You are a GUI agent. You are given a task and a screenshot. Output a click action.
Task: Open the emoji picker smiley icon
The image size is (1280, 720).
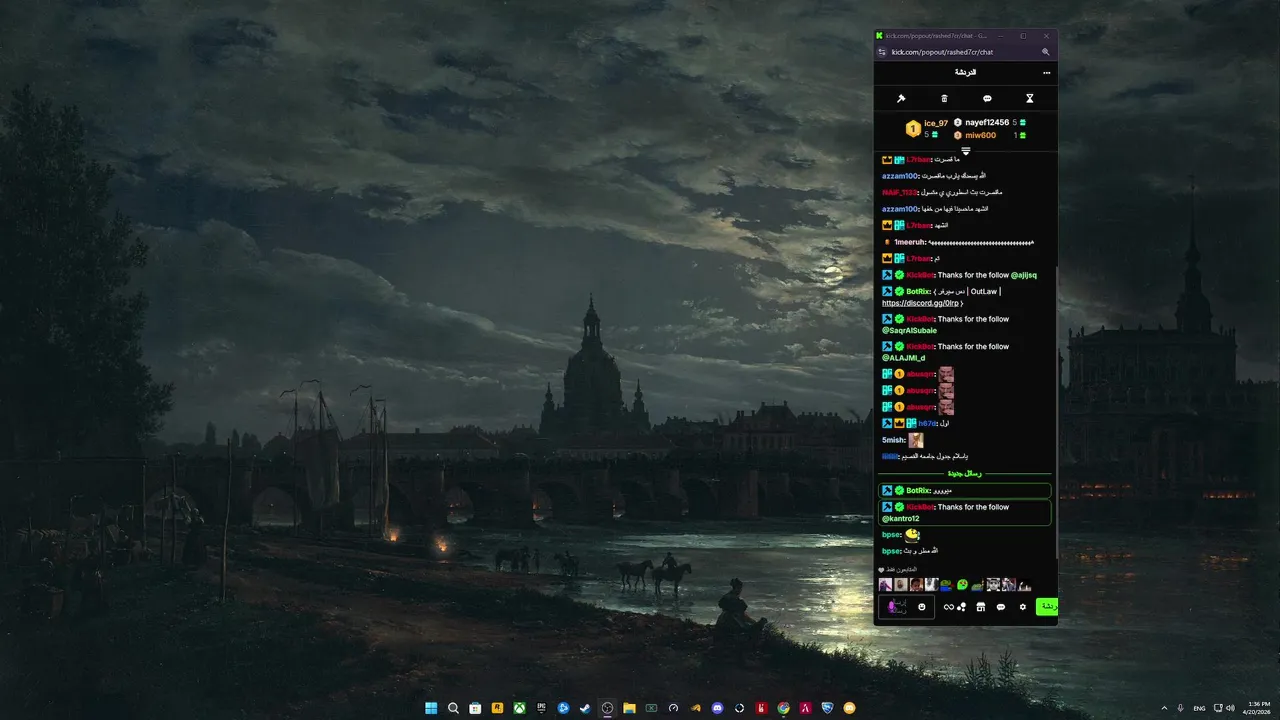pyautogui.click(x=922, y=607)
